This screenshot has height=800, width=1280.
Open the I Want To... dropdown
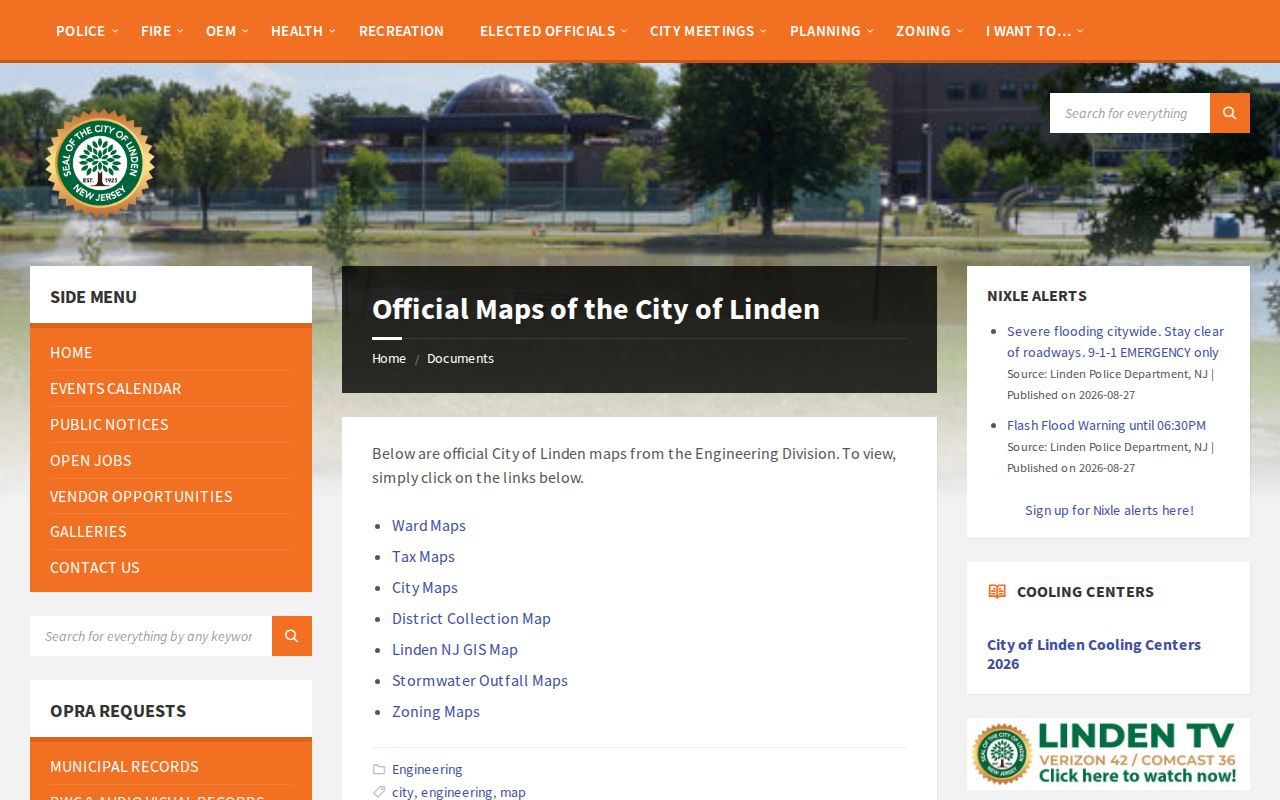pyautogui.click(x=1035, y=31)
